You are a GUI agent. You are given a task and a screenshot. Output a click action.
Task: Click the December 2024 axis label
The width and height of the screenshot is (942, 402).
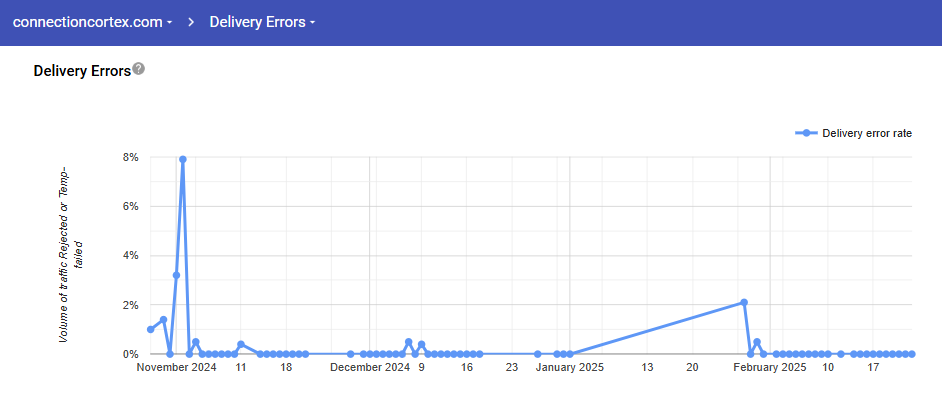[370, 368]
